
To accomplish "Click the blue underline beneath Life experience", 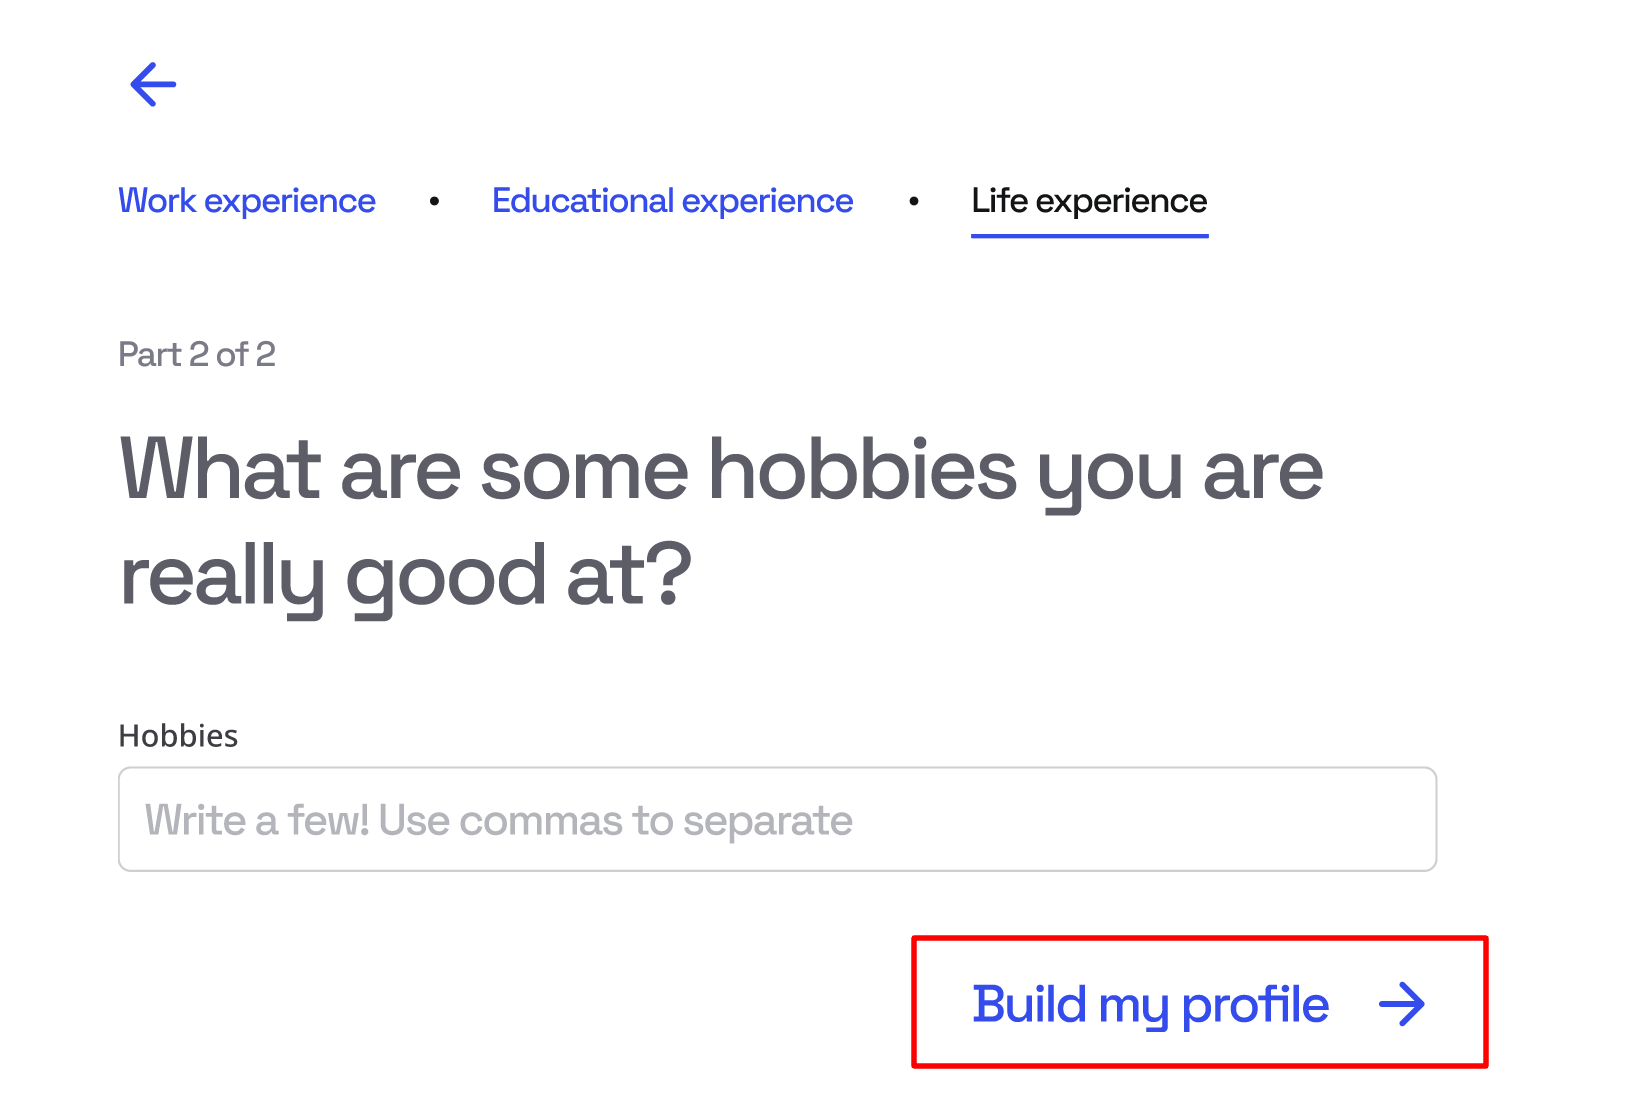I will tap(1089, 236).
